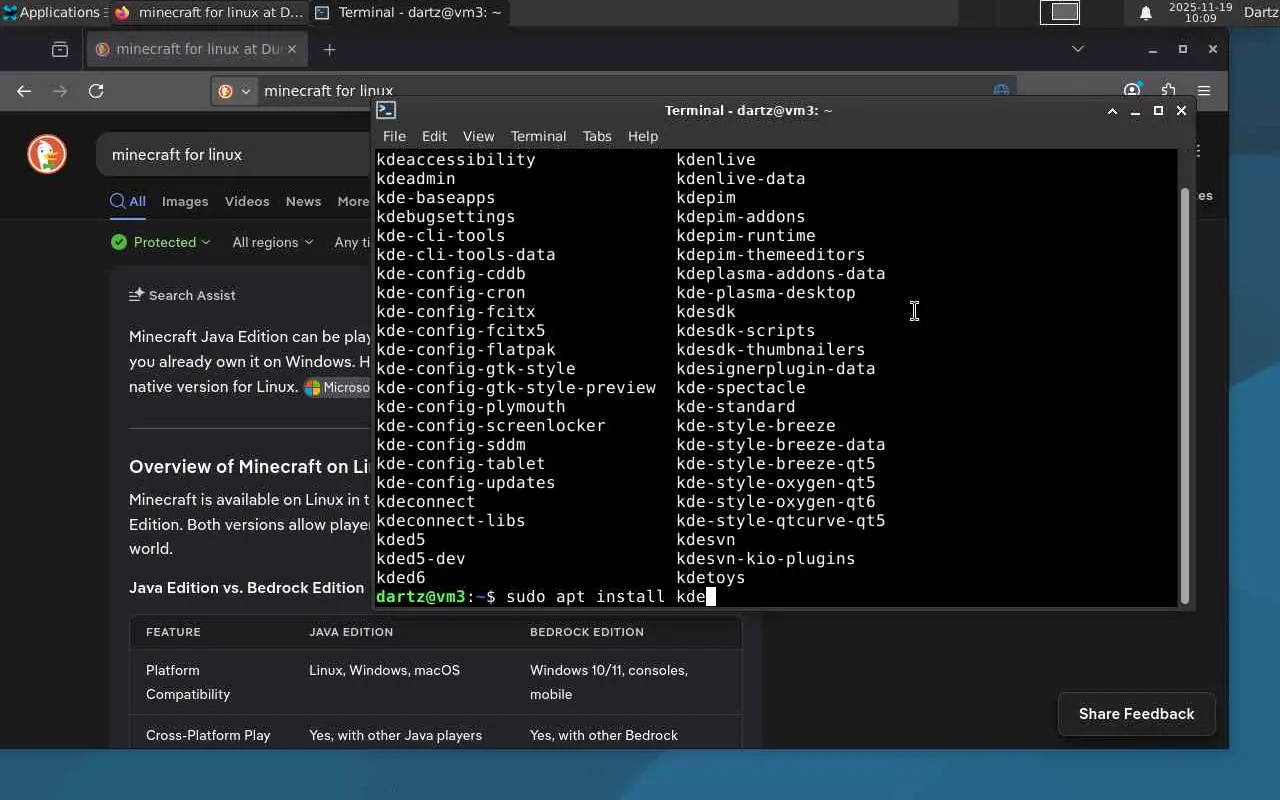This screenshot has width=1280, height=800.
Task: Select the Terminal entry in the top panel
Action: [408, 12]
